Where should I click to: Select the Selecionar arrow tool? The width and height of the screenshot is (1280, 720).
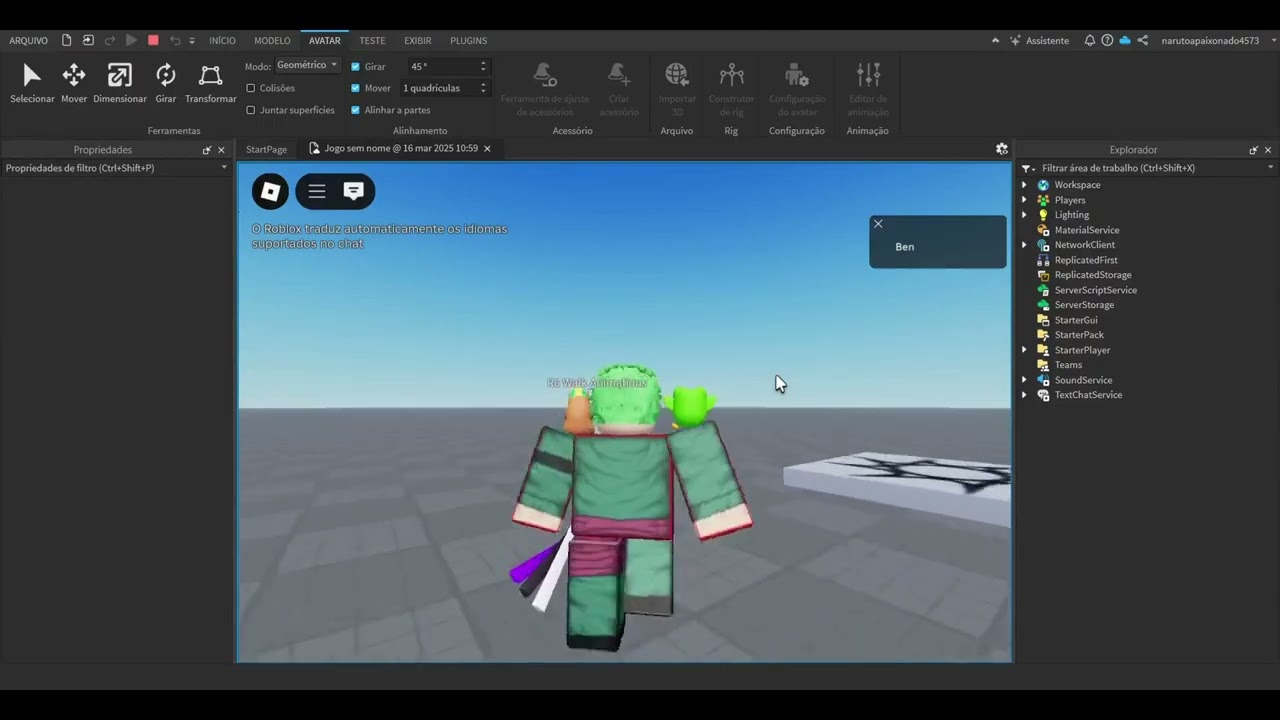click(x=32, y=83)
